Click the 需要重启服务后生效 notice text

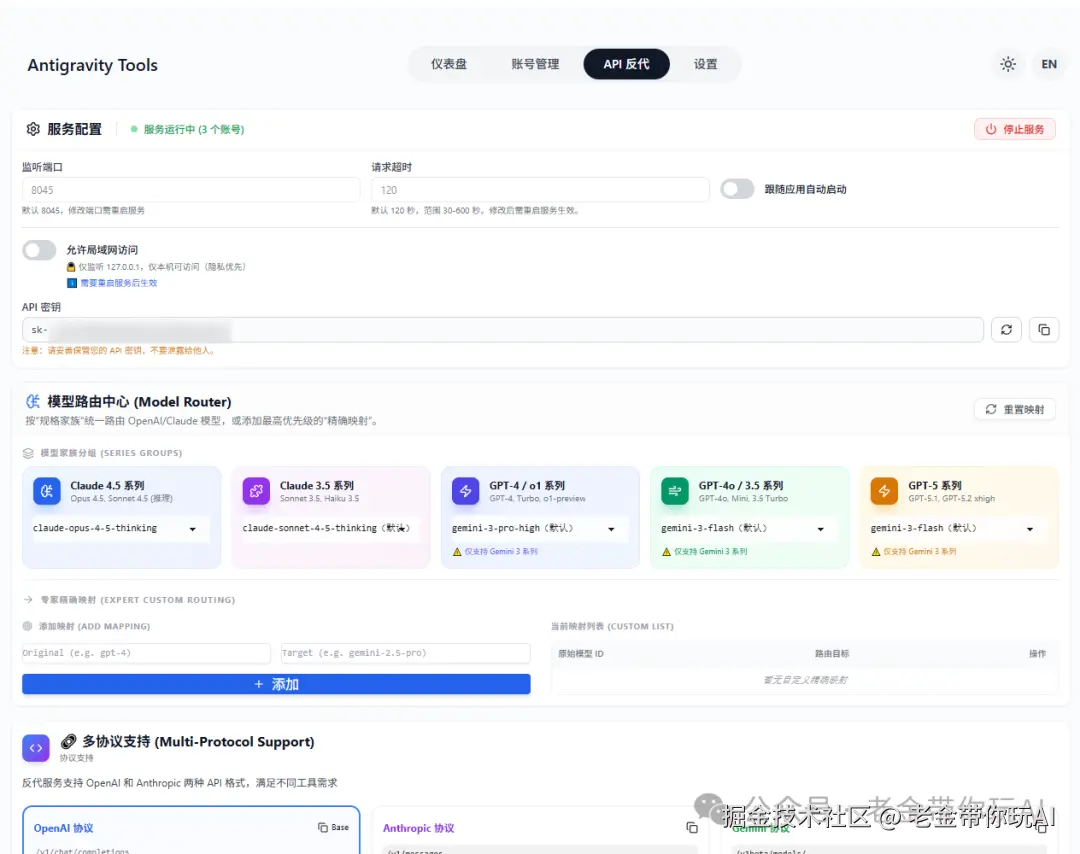click(118, 283)
